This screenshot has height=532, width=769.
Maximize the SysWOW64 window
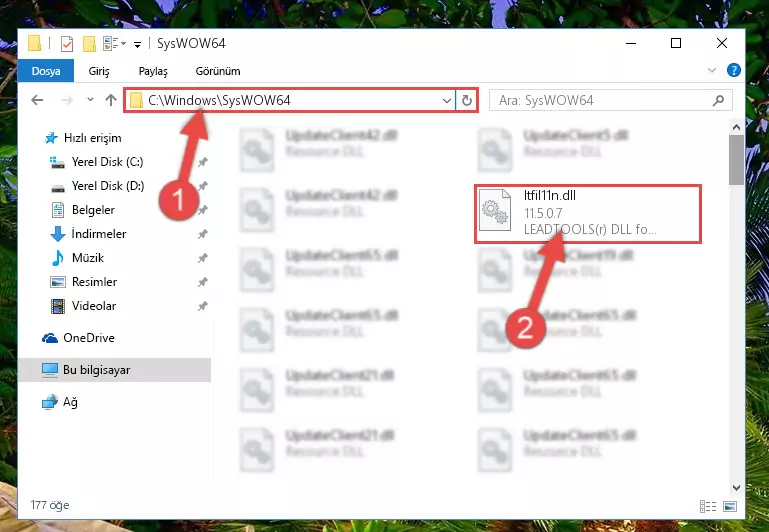(676, 43)
